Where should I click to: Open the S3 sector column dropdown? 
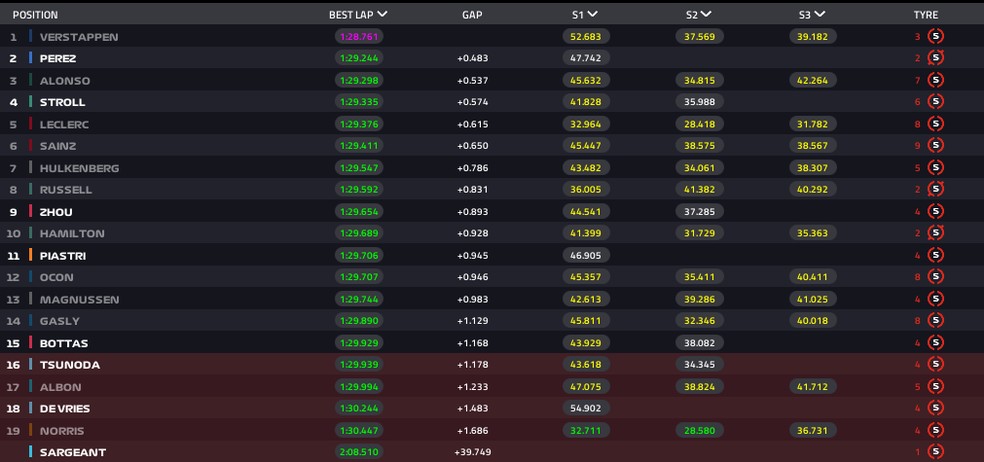[x=820, y=15]
